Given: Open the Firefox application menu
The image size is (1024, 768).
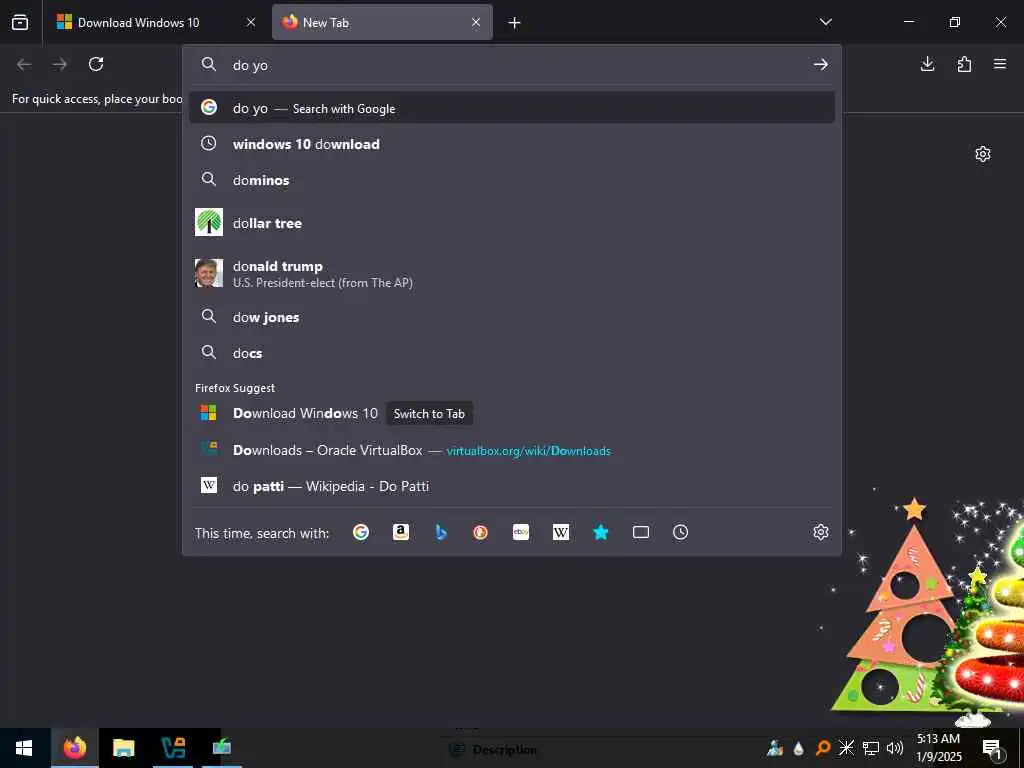Looking at the screenshot, I should tap(1000, 64).
